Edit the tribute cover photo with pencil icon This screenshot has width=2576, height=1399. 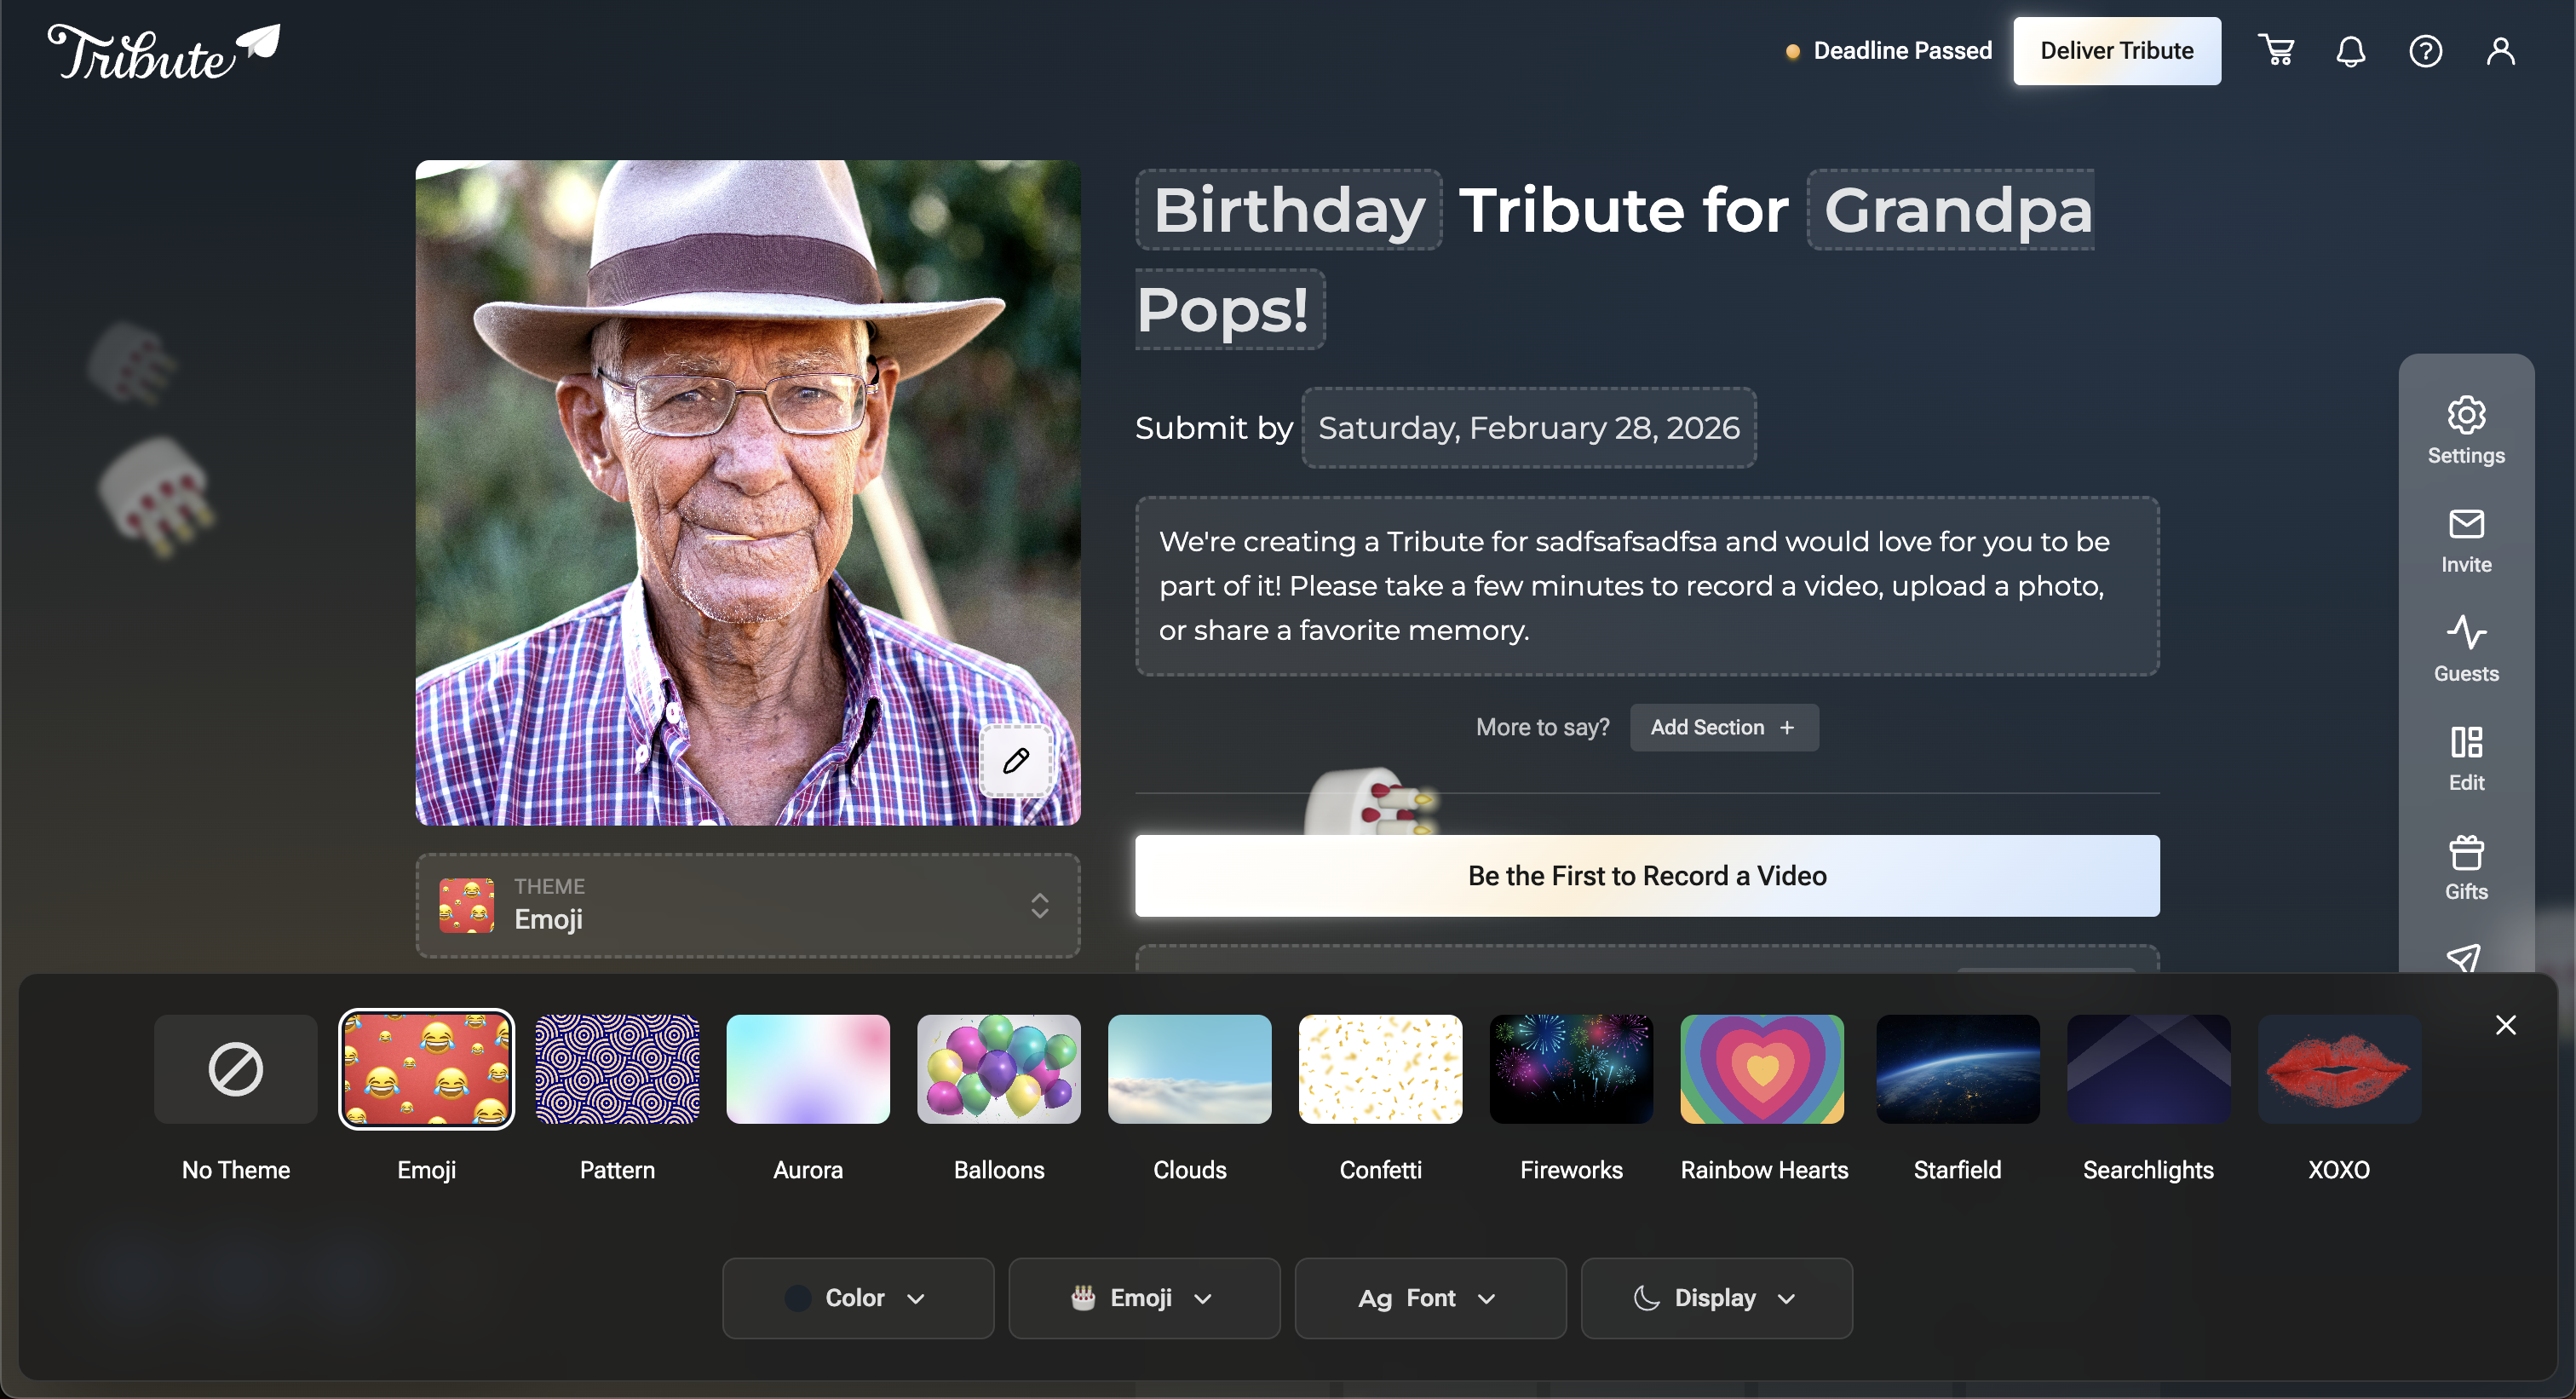[x=1016, y=760]
